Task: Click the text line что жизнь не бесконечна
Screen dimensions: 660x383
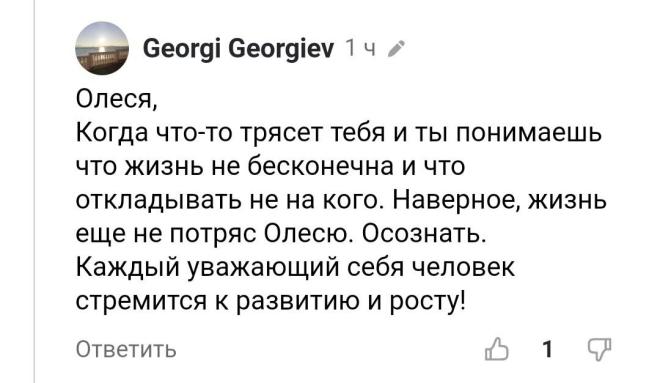Action: pos(270,166)
